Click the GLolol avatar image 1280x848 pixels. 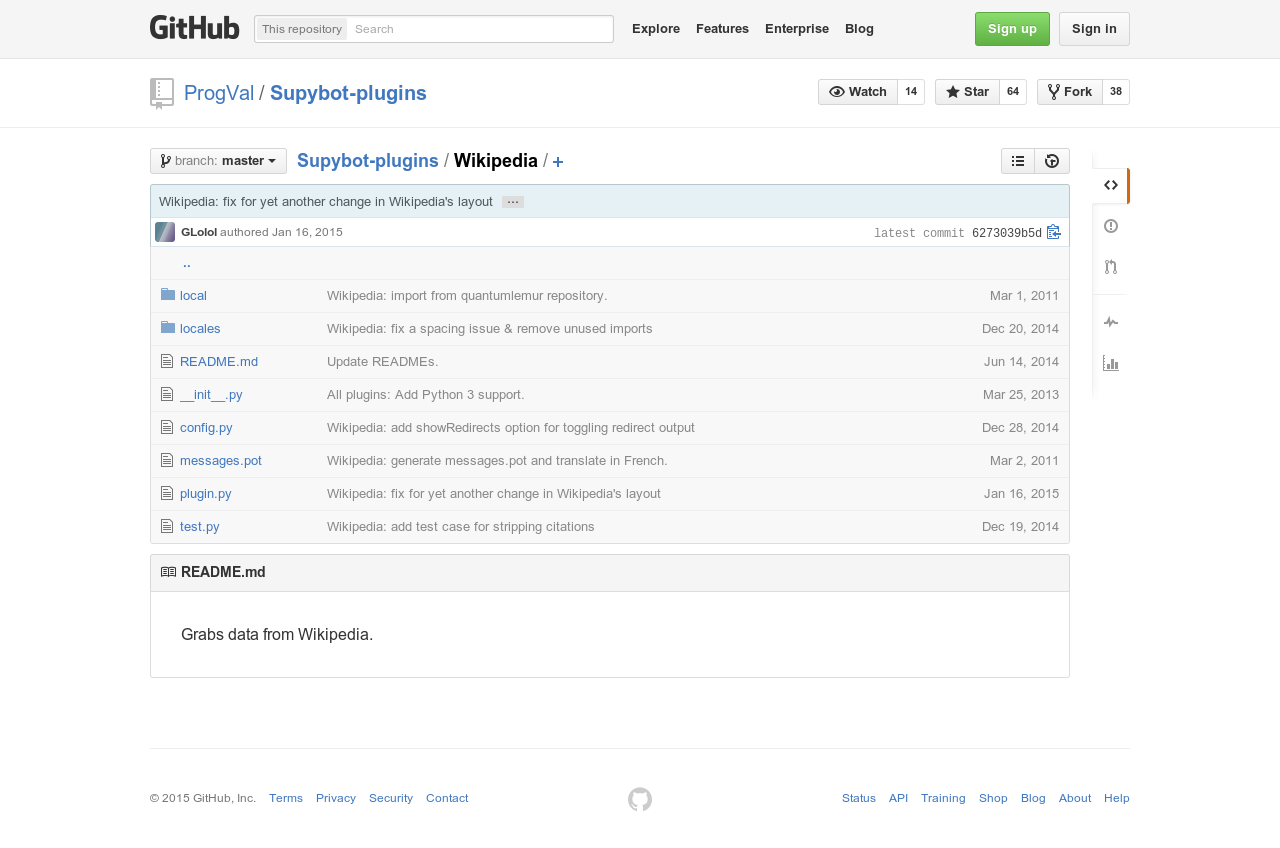[x=165, y=232]
